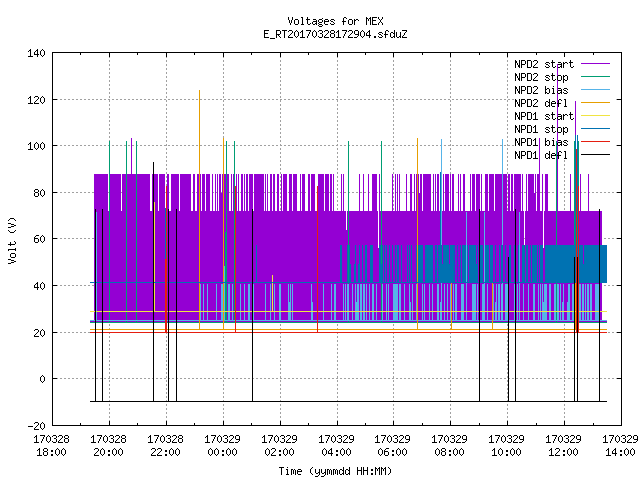
Task: Click the black NPD1 defl legend line
Action: click(x=596, y=155)
